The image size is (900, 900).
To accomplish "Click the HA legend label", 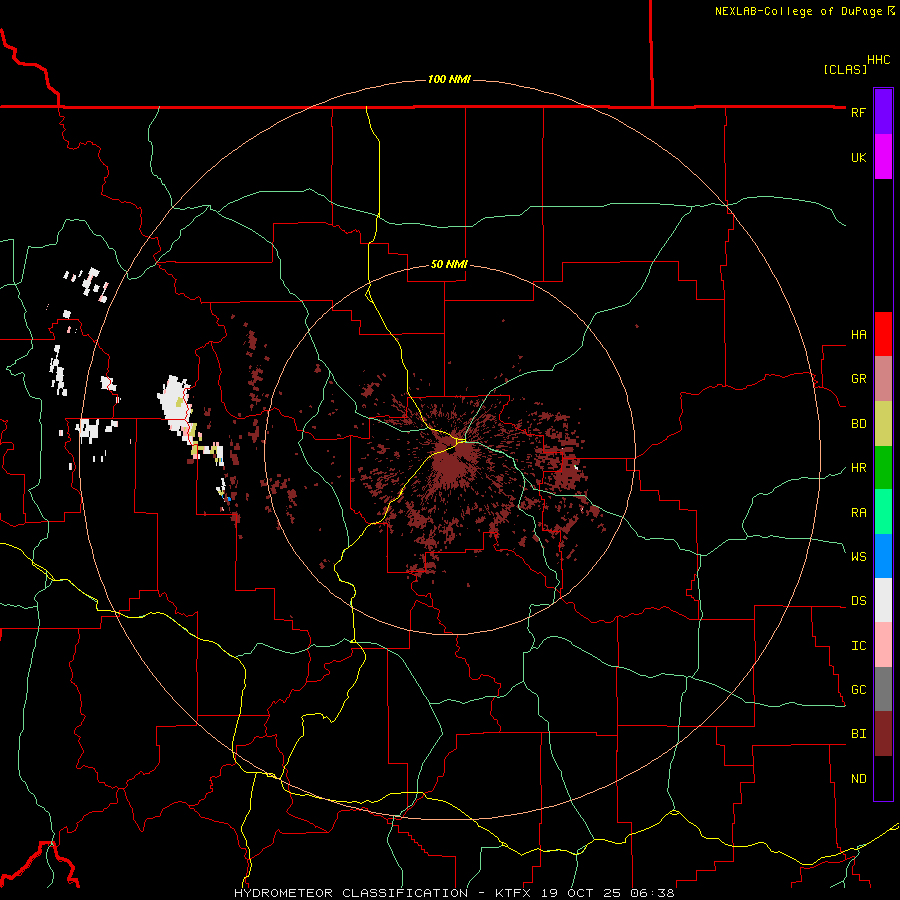I will coord(858,335).
